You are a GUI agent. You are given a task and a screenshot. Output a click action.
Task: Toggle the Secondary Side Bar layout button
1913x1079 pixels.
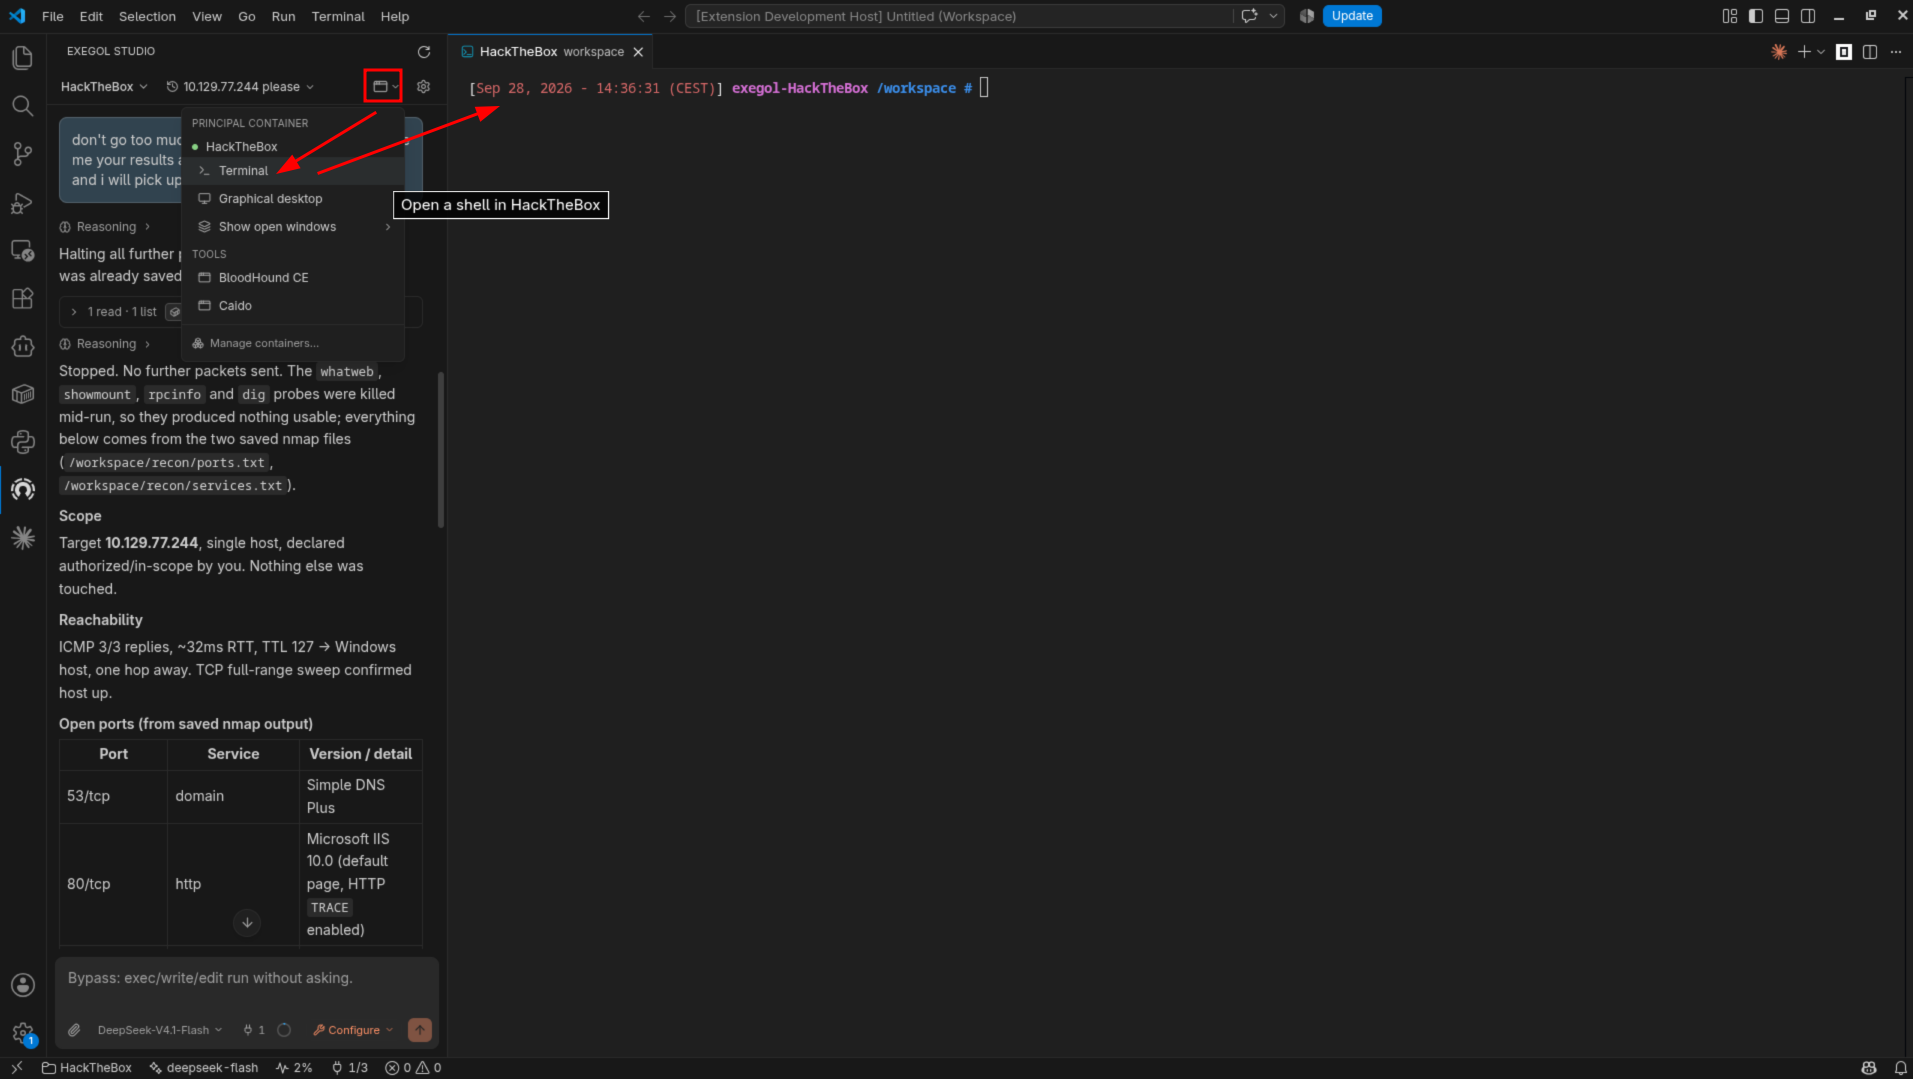pos(1808,16)
